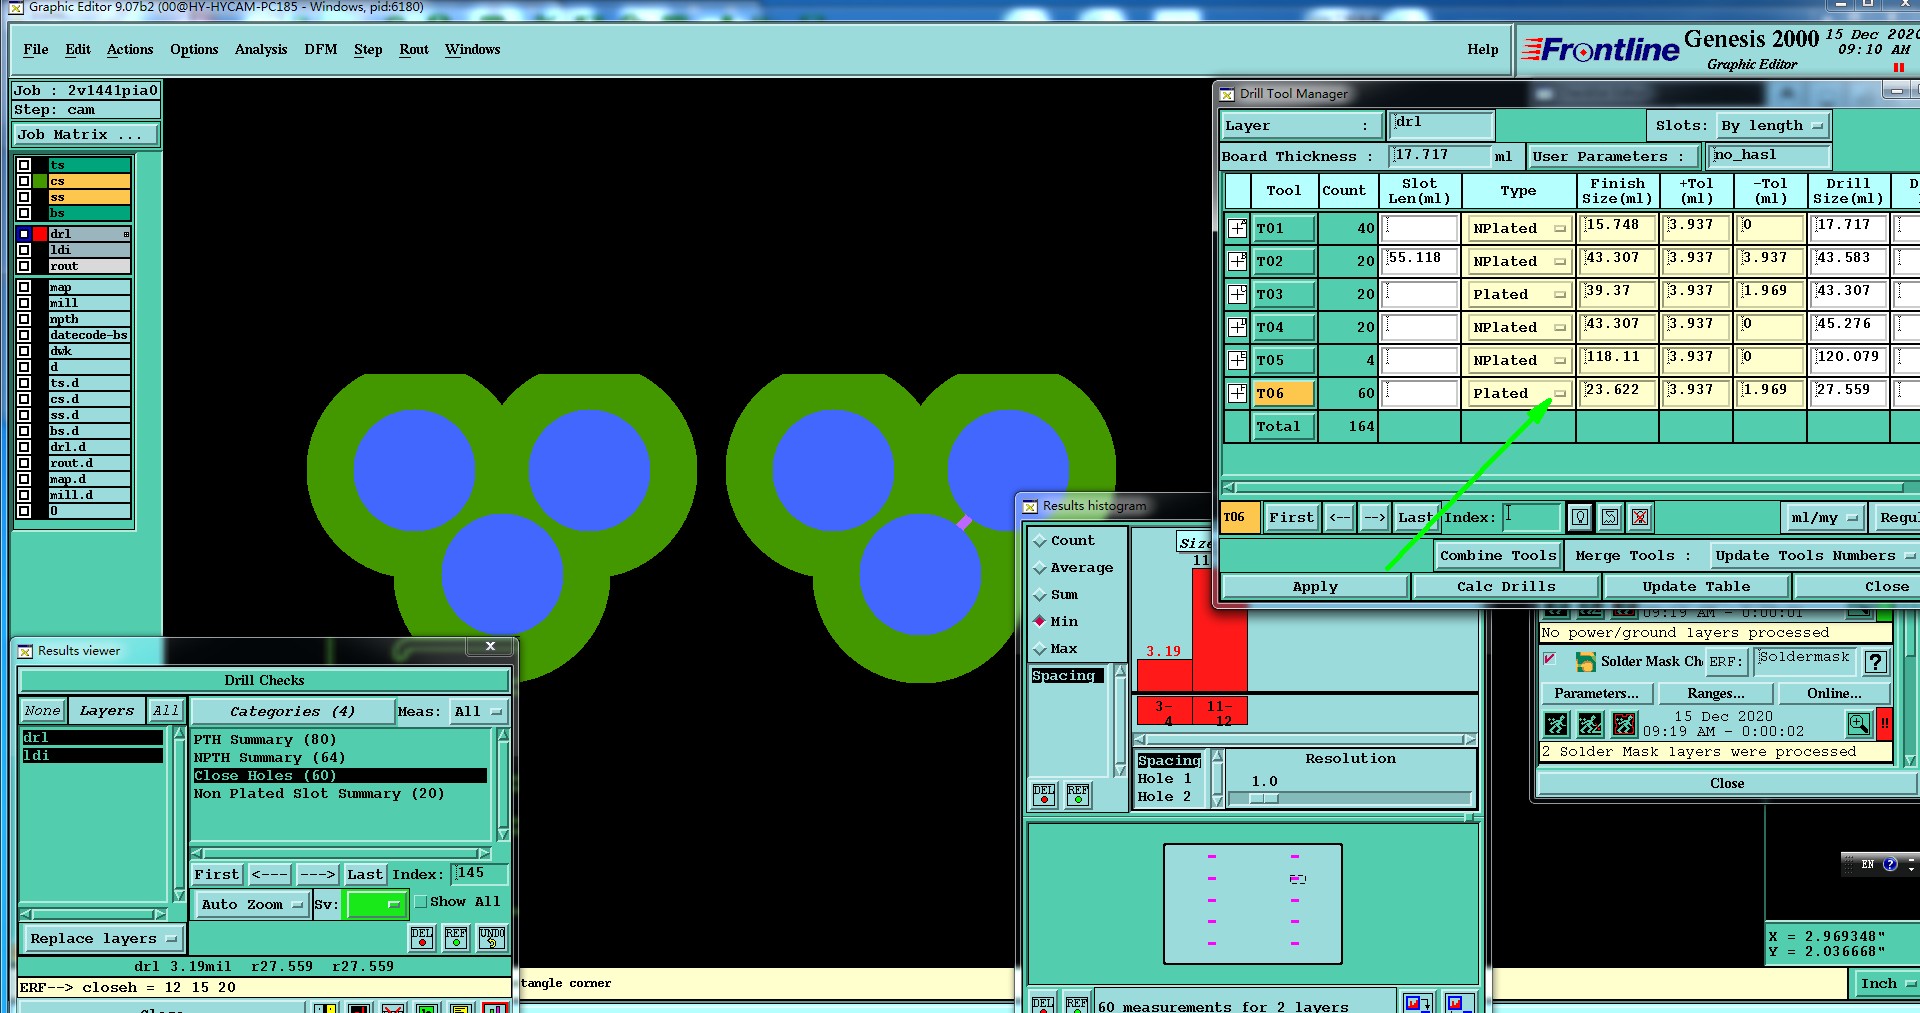Click the Resolution slider handle
Screen dimensions: 1920x1013
point(1264,798)
